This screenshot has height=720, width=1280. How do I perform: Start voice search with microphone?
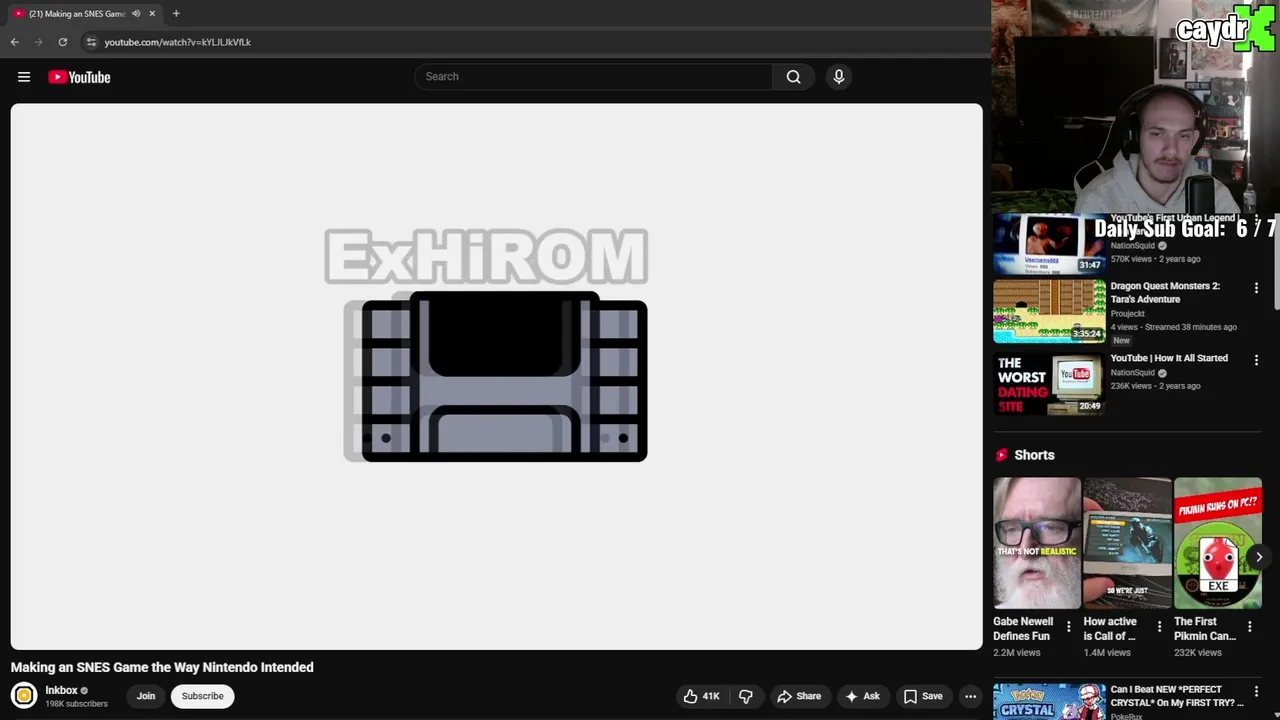pos(839,77)
